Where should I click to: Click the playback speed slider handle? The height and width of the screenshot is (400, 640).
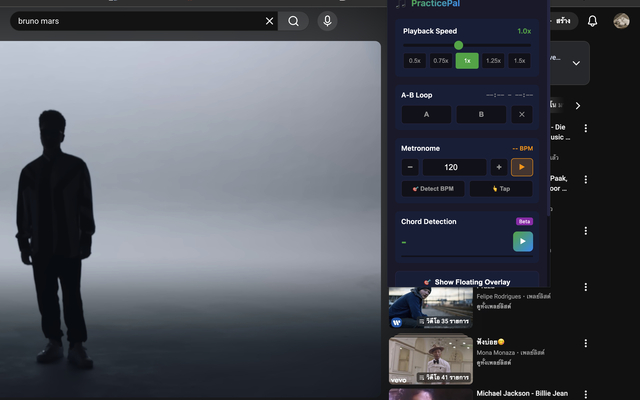[x=458, y=45]
